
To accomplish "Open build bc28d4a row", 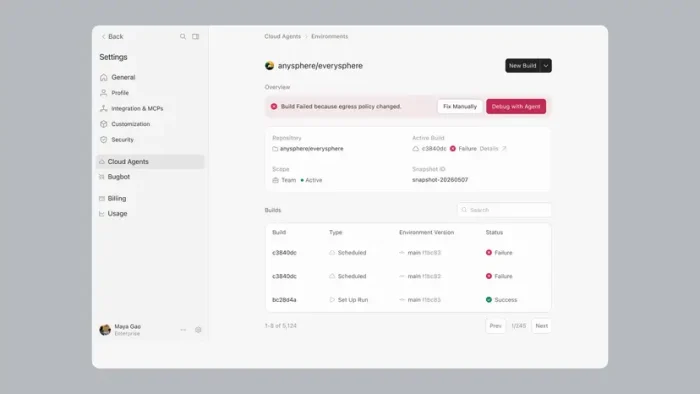I will pyautogui.click(x=408, y=300).
